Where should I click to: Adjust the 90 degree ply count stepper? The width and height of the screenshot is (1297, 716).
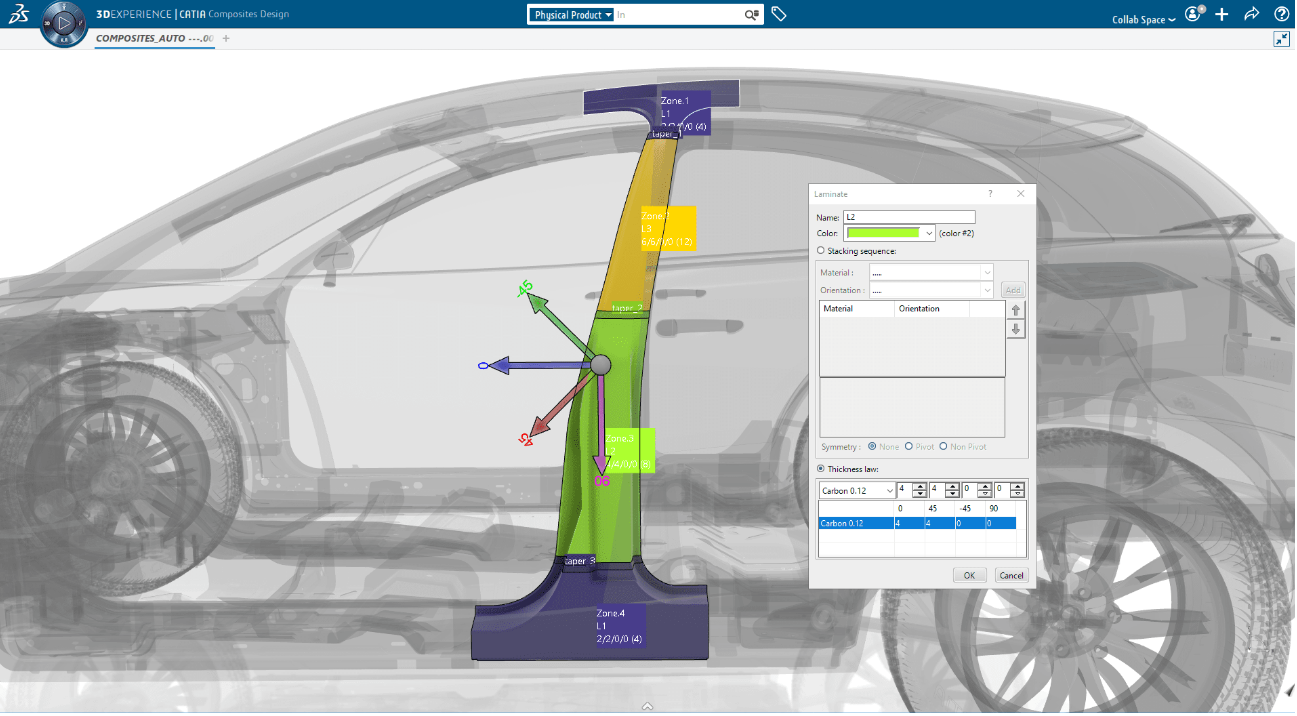click(x=1017, y=490)
